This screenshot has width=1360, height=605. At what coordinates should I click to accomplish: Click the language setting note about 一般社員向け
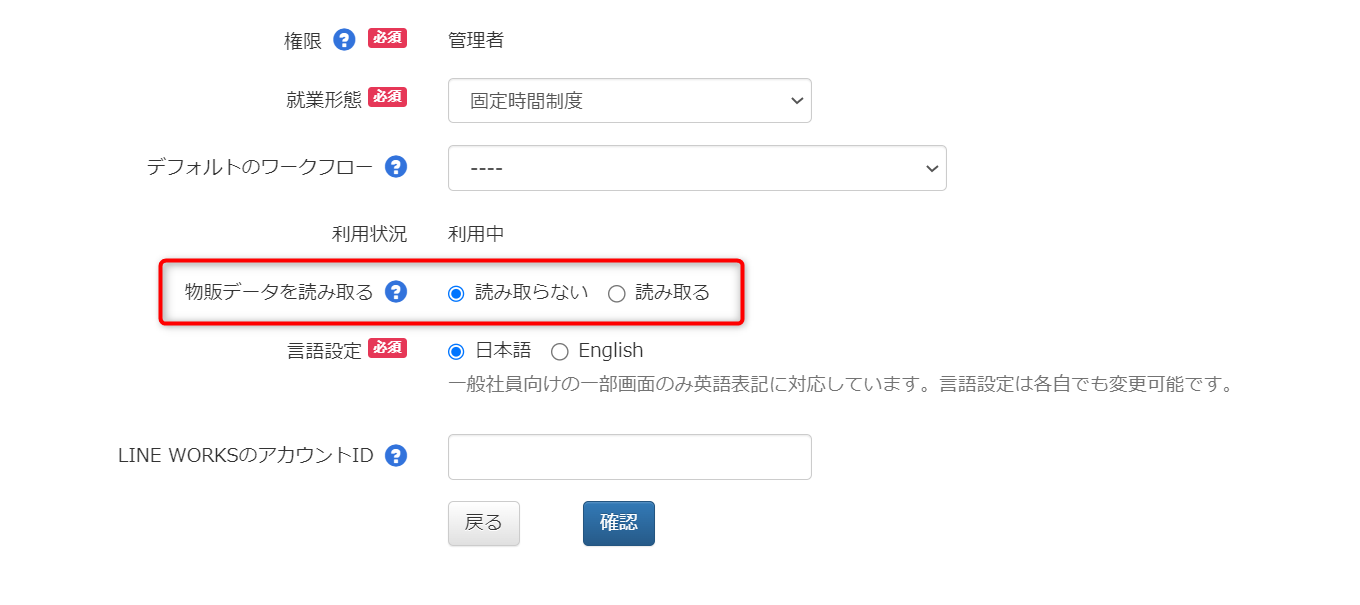[x=842, y=384]
